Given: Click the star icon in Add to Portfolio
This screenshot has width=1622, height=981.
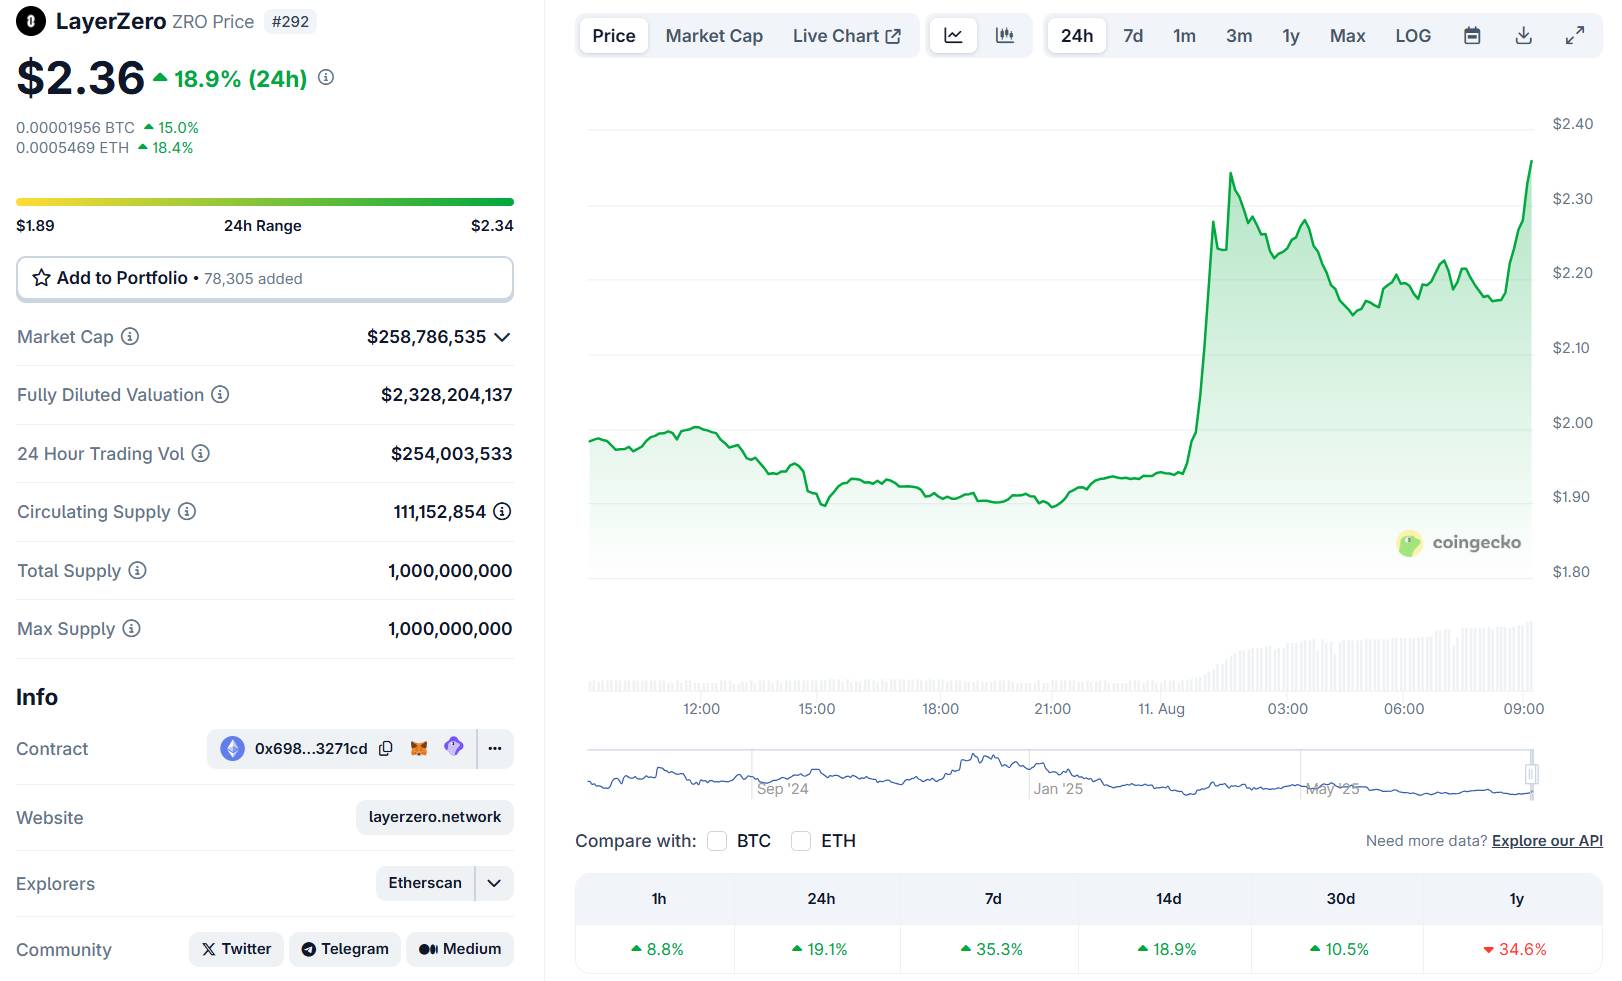Looking at the screenshot, I should (x=41, y=278).
